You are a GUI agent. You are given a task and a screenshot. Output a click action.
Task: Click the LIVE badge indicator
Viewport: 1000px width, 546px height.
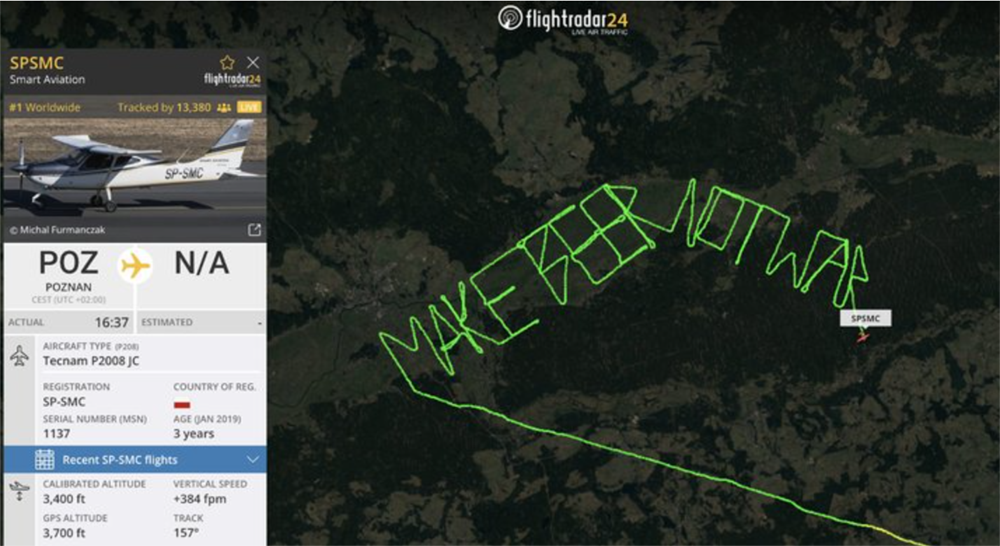(x=249, y=107)
